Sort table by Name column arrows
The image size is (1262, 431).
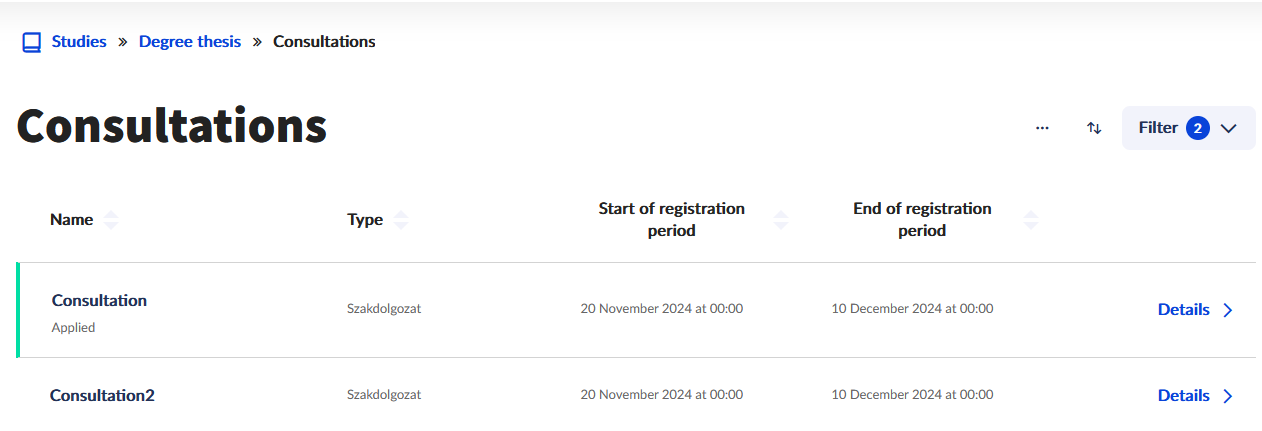[x=111, y=220]
